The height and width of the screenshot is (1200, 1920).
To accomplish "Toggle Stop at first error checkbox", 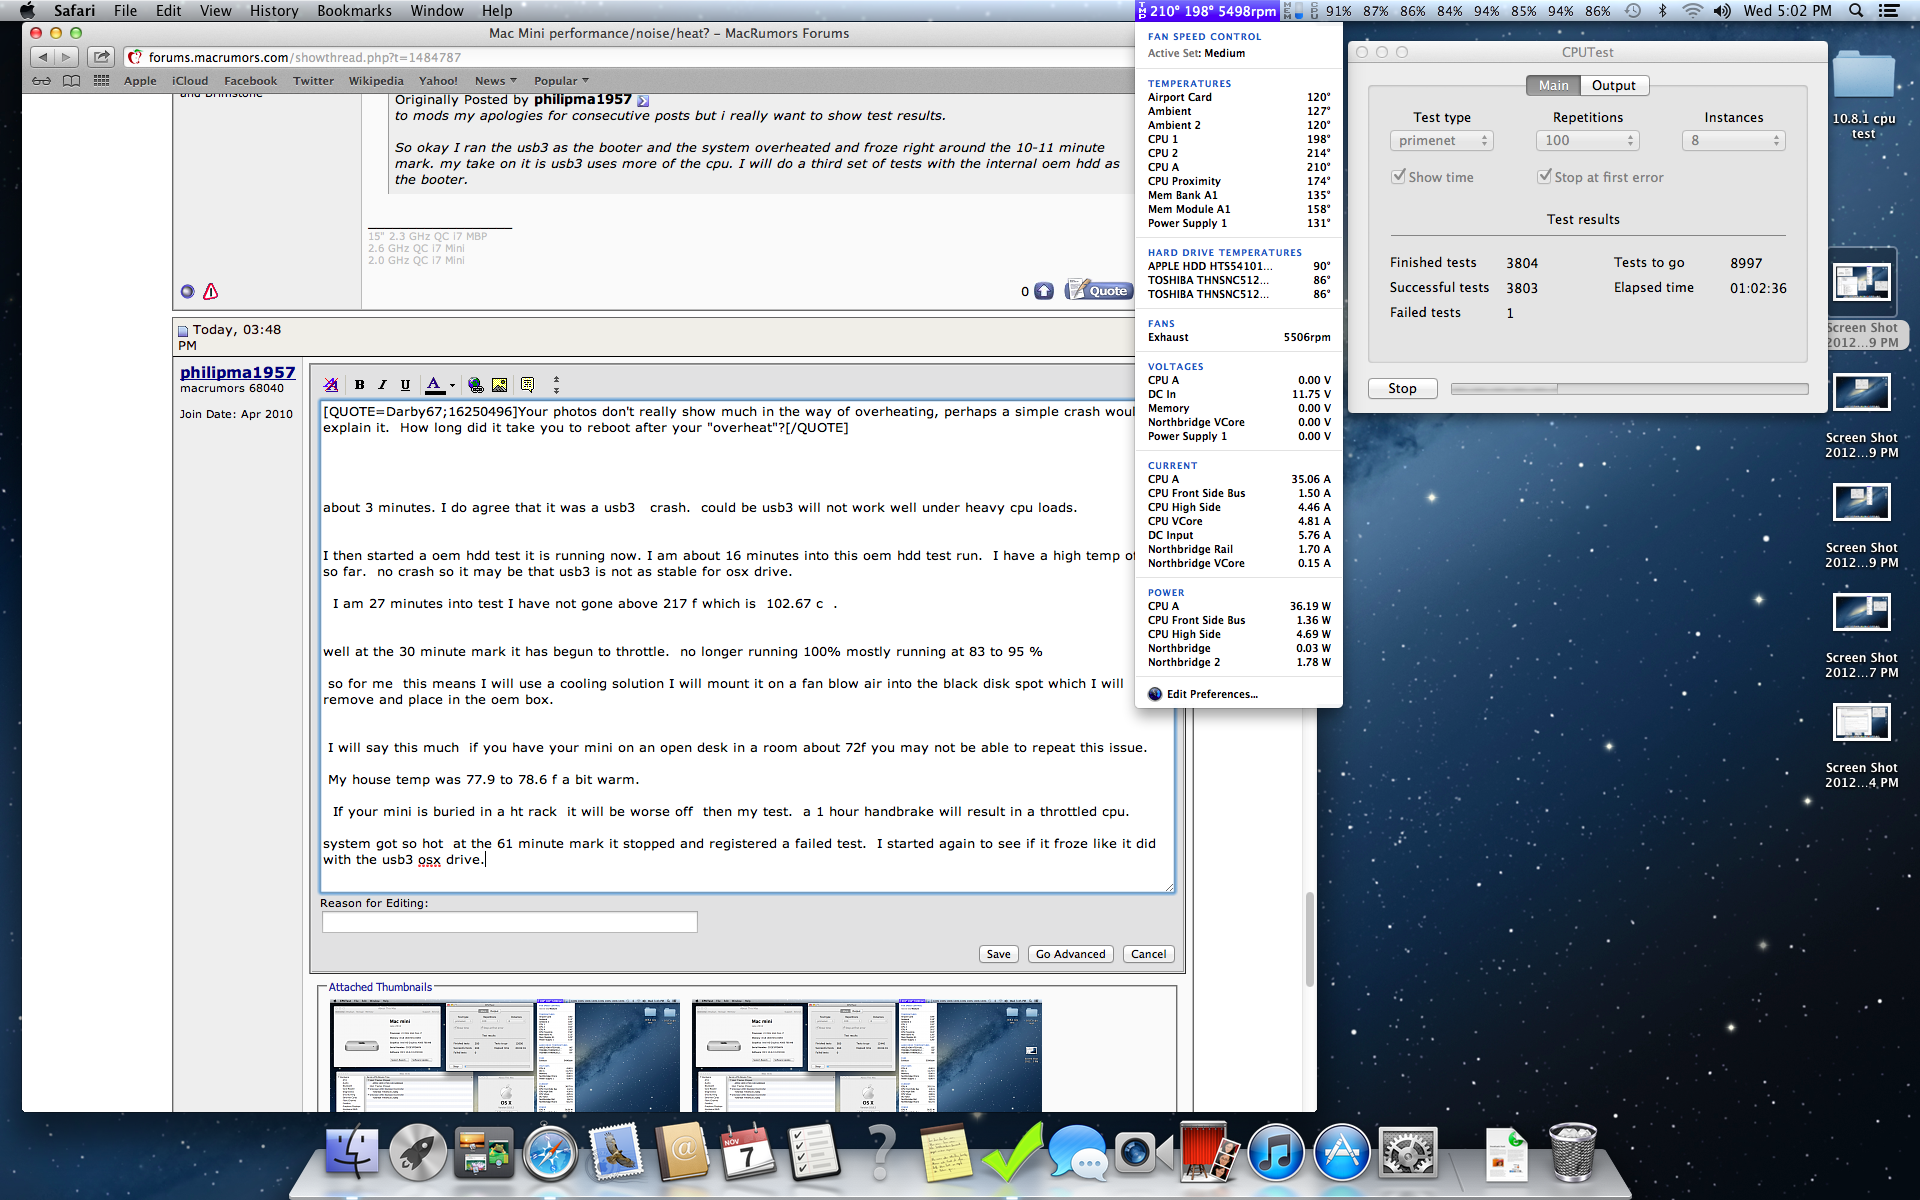I will pos(1544,177).
